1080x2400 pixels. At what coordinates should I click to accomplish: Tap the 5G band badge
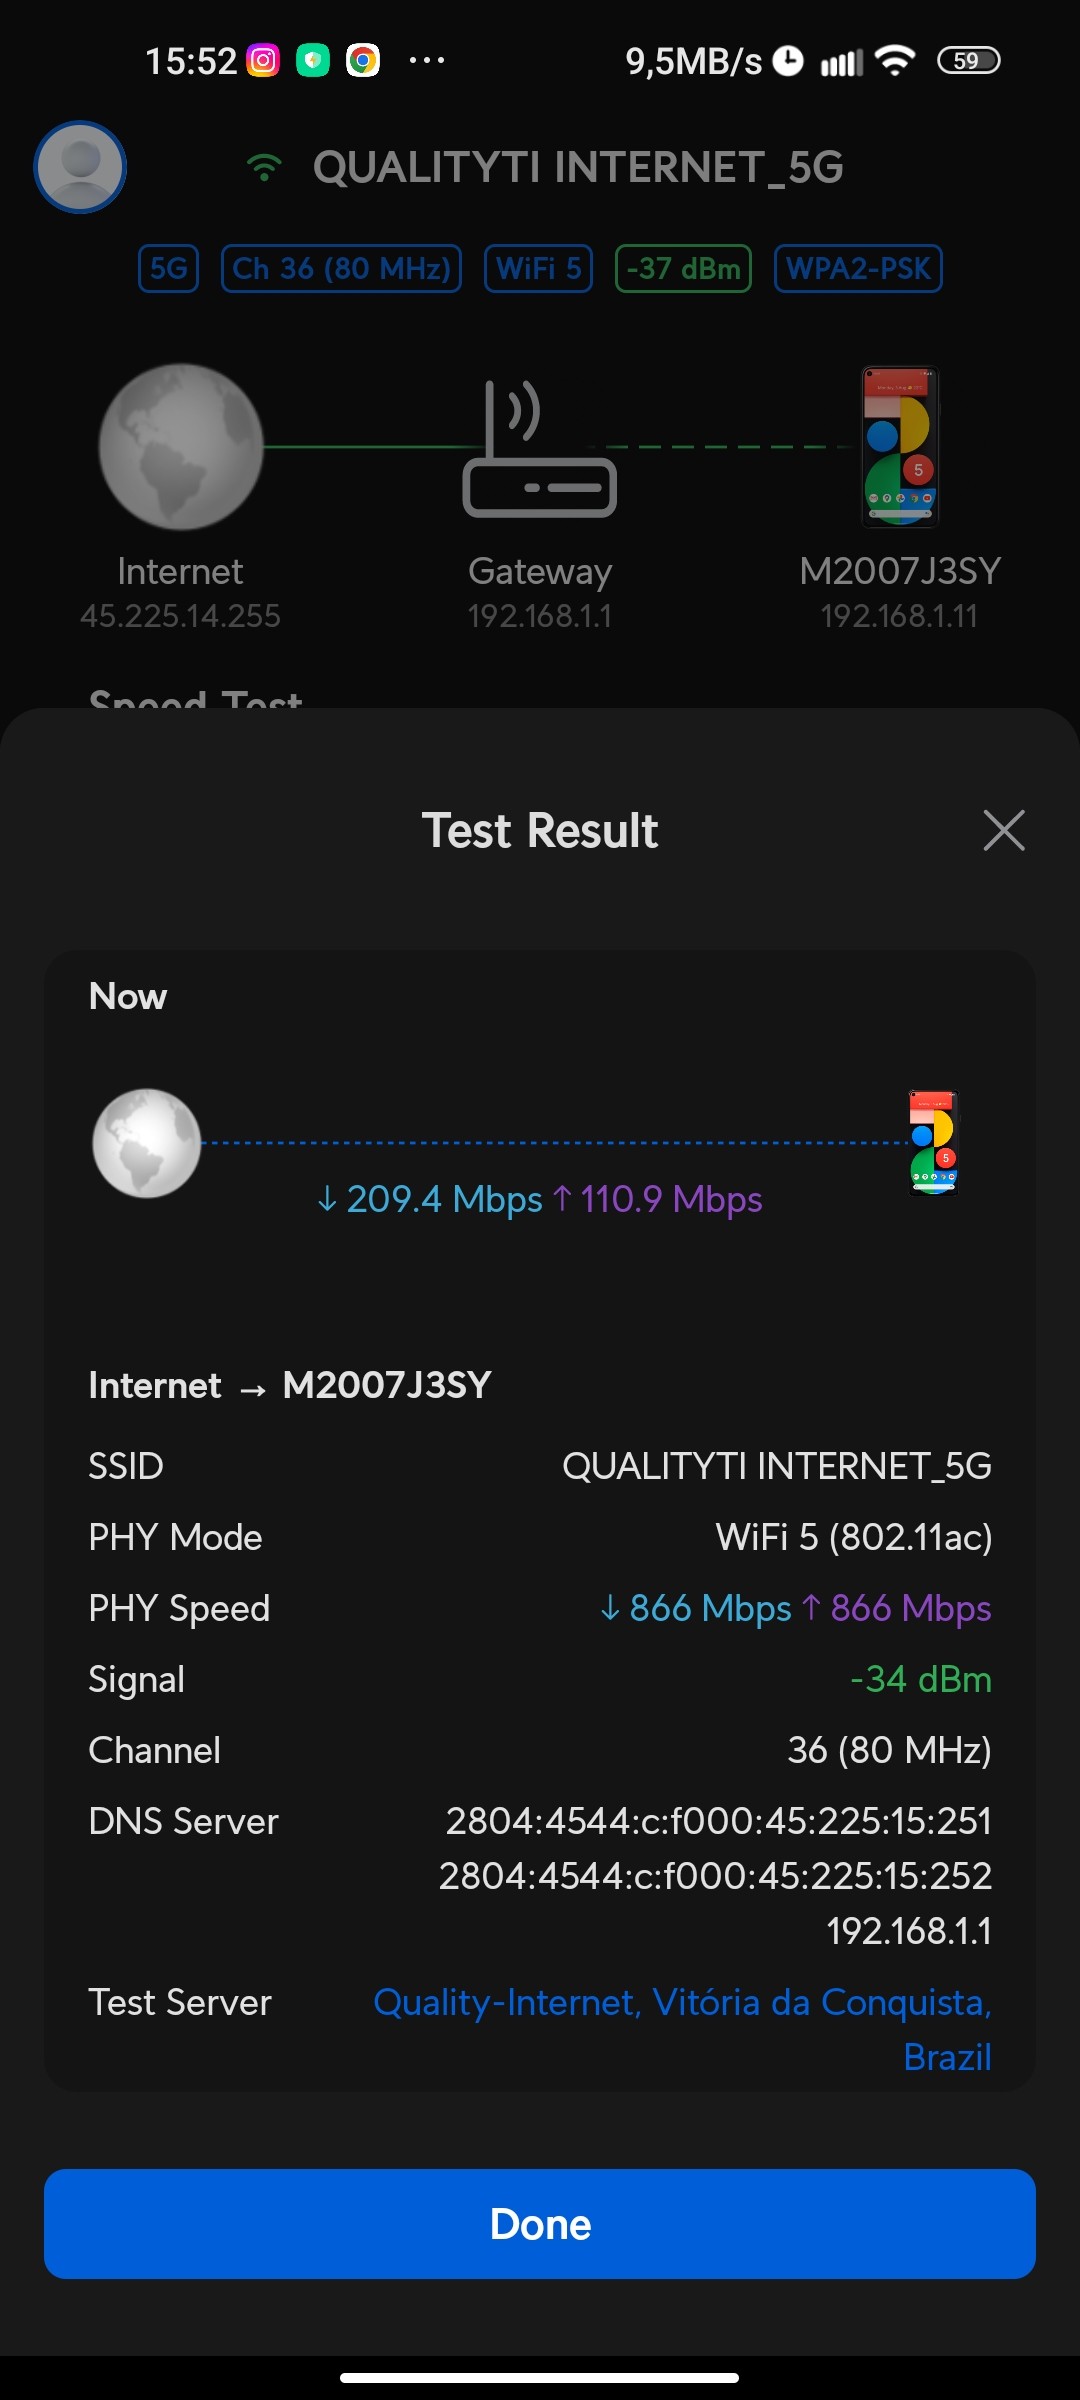[x=168, y=268]
